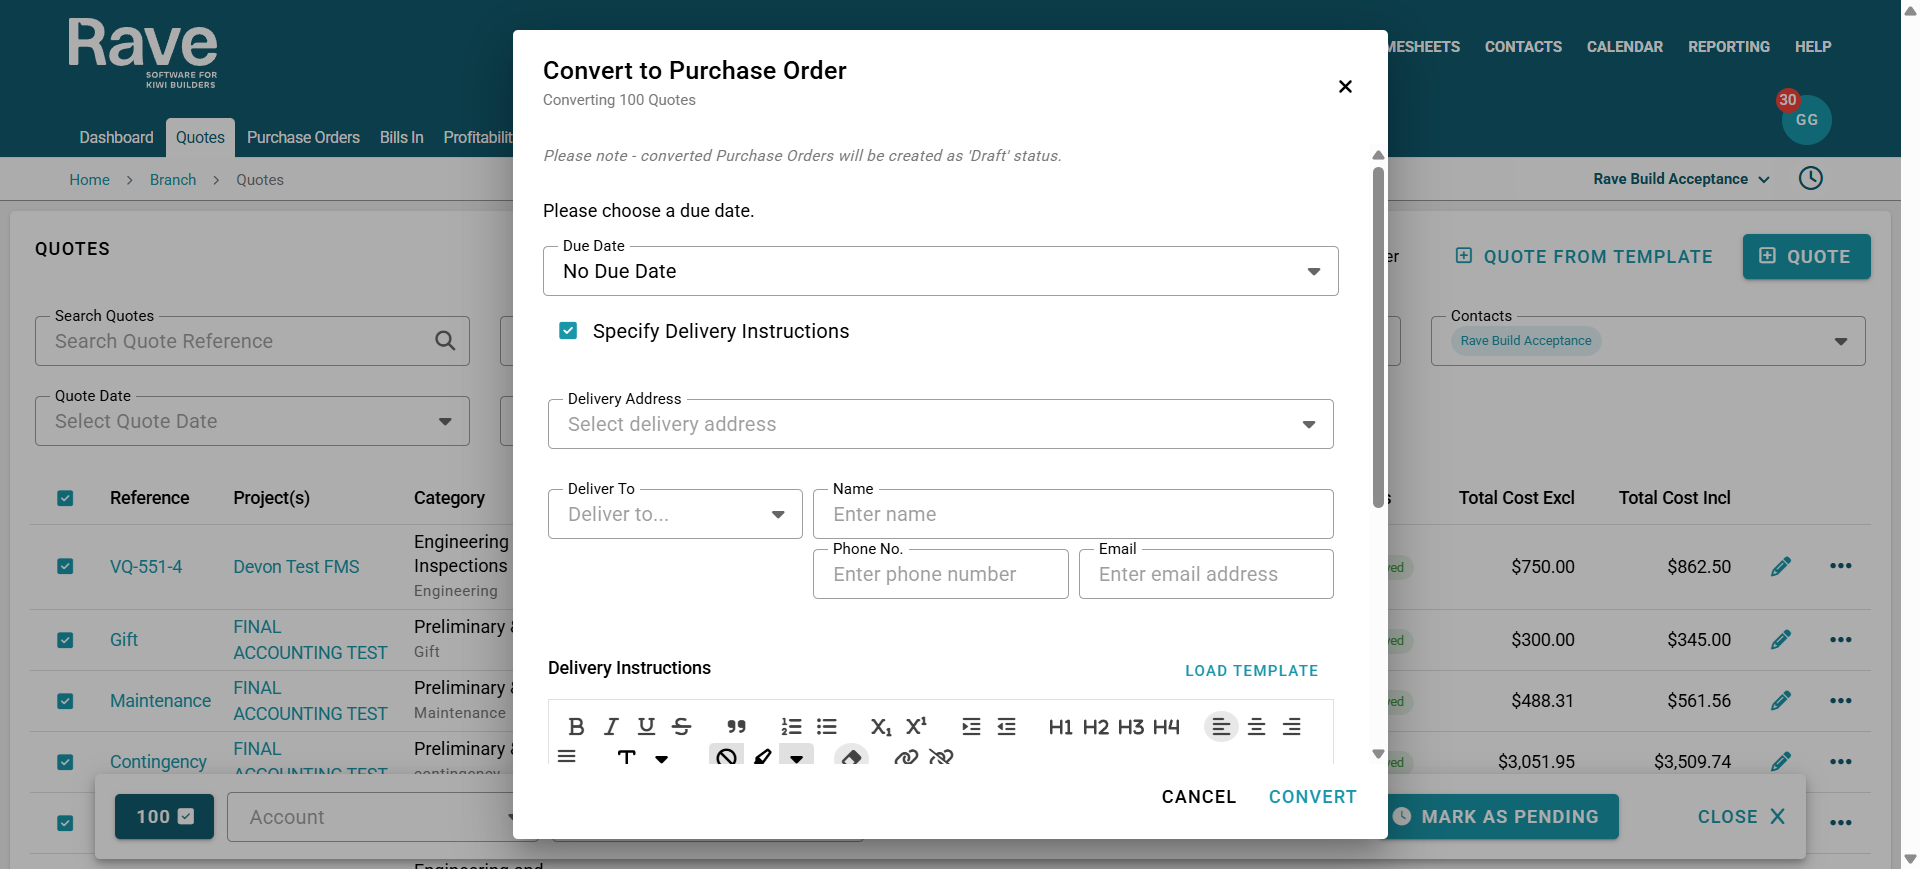
Task: Pick the highlight color marker tool
Action: [763, 757]
